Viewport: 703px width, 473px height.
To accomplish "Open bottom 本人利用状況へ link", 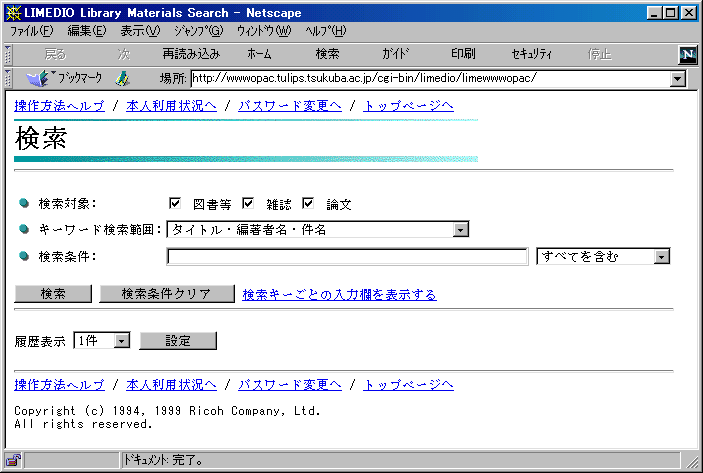I will [x=171, y=385].
